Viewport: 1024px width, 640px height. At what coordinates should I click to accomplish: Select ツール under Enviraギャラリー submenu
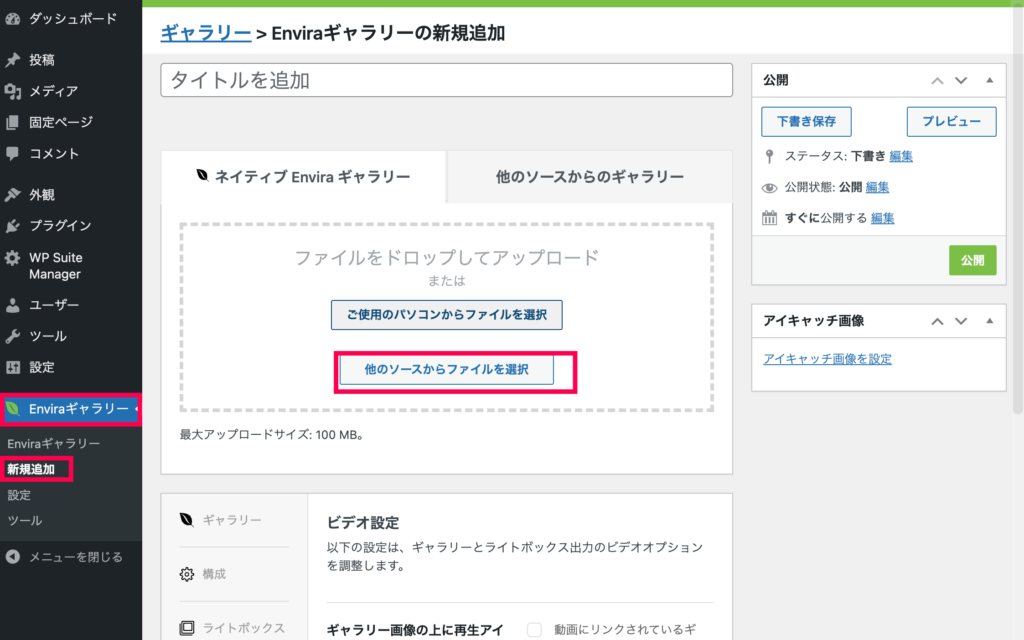[x=25, y=520]
